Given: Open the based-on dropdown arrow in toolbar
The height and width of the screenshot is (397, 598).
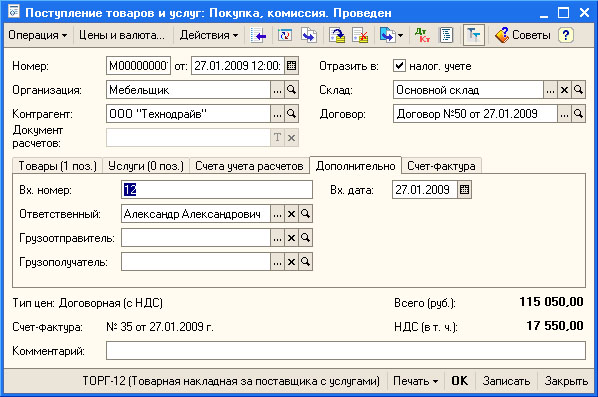Looking at the screenshot, I should click(400, 36).
